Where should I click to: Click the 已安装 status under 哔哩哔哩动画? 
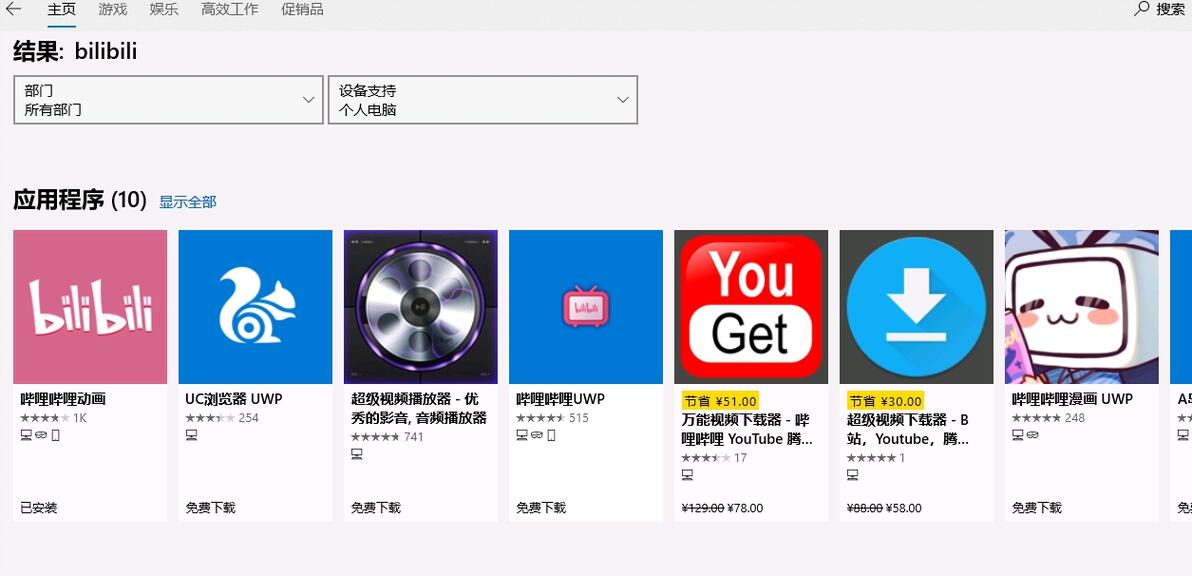coord(38,508)
